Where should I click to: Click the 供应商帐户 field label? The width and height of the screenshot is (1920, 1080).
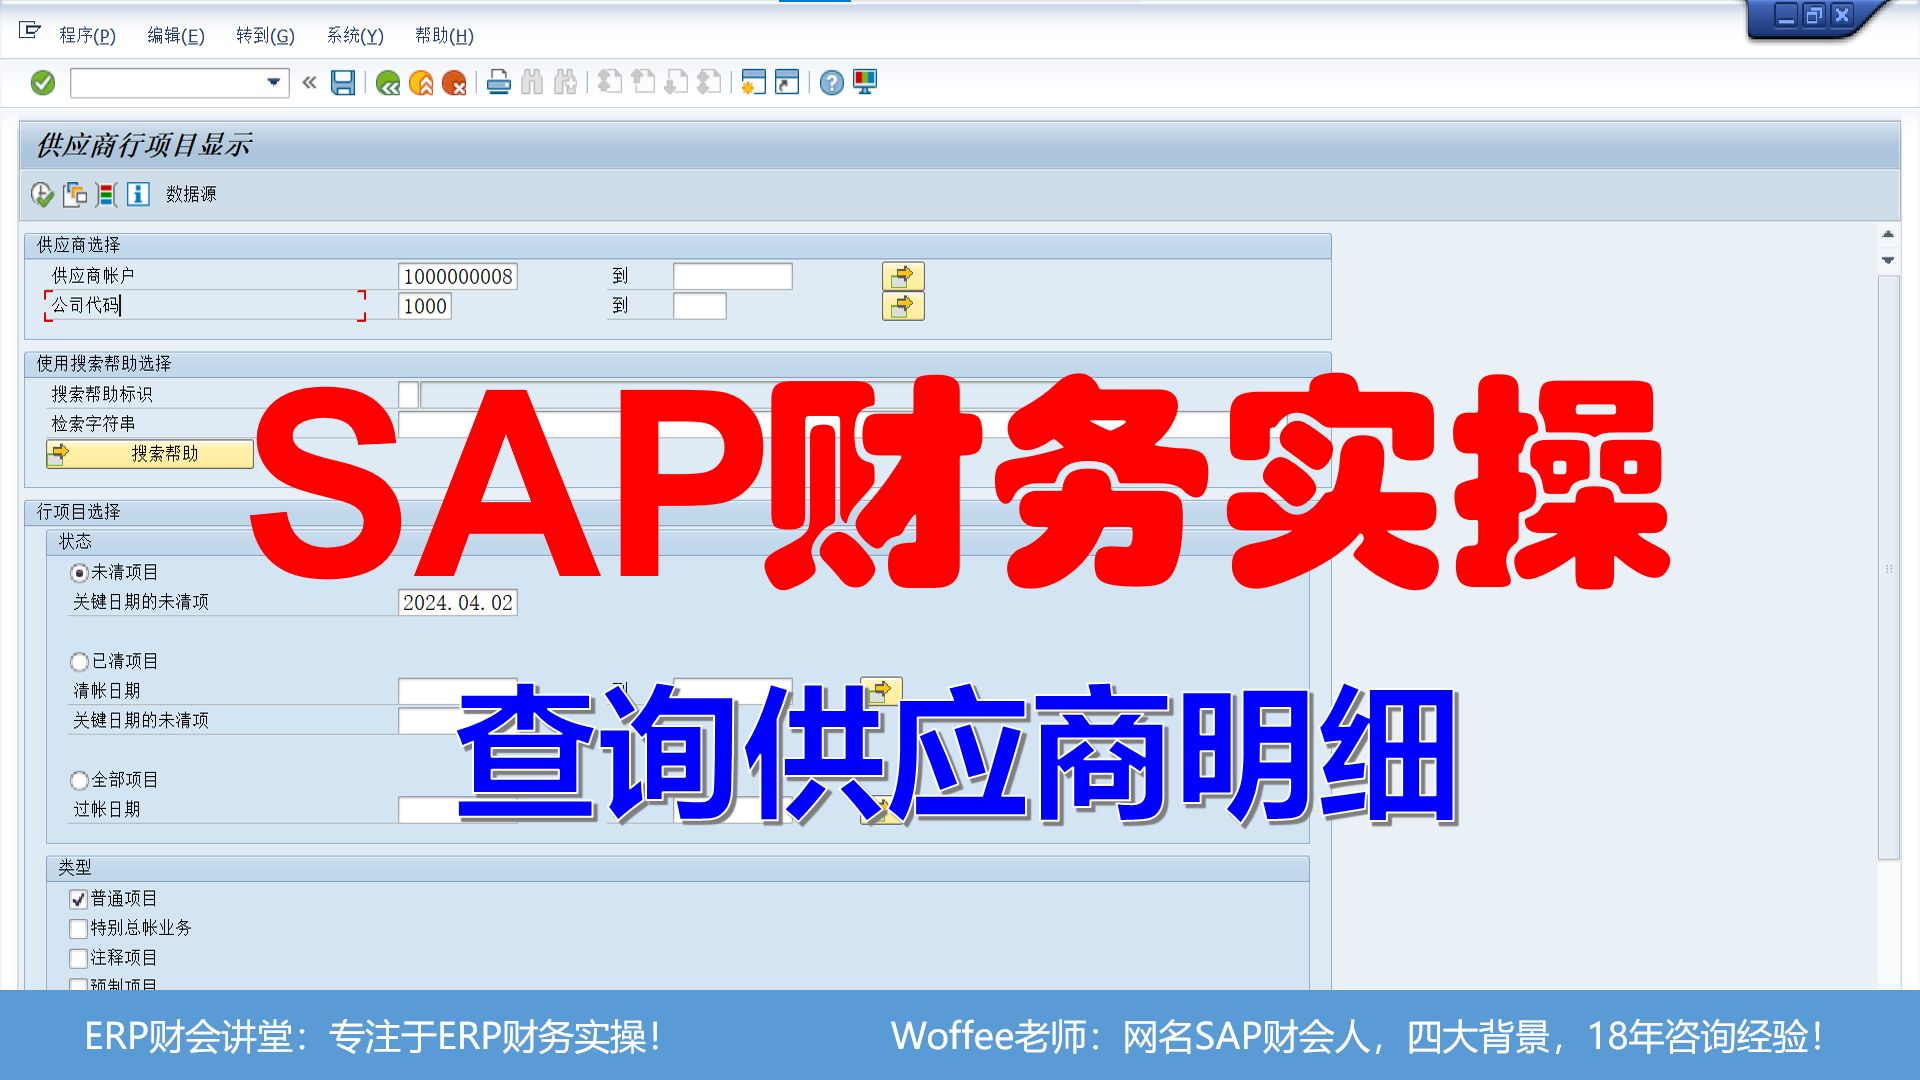[93, 276]
